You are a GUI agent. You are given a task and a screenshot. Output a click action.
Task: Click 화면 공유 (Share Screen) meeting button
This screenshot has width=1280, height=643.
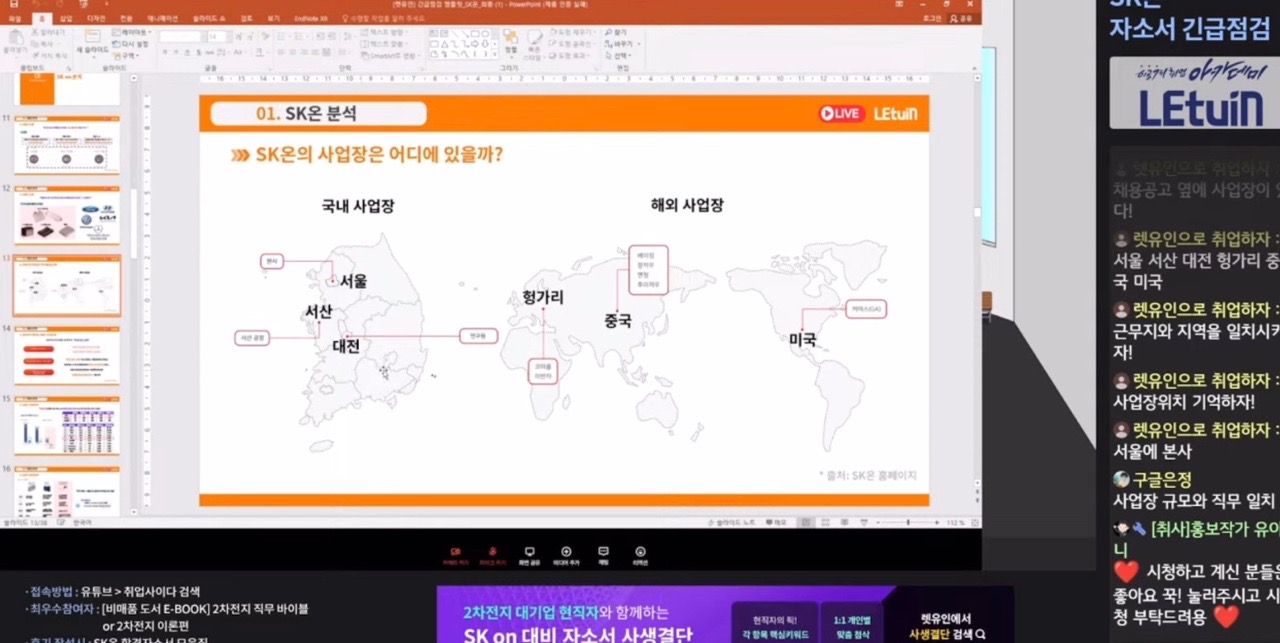tap(529, 555)
